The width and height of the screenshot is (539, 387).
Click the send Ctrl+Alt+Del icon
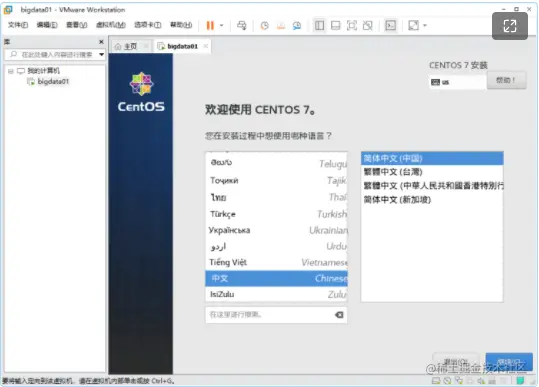pos(242,25)
